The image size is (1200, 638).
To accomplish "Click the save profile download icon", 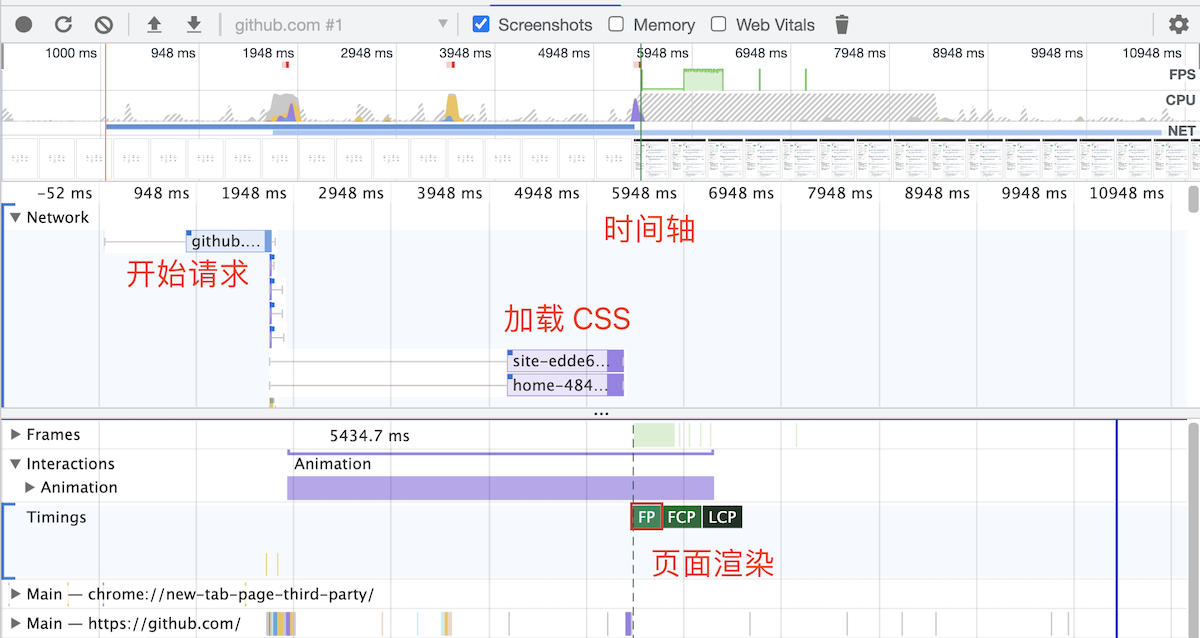I will coord(194,25).
